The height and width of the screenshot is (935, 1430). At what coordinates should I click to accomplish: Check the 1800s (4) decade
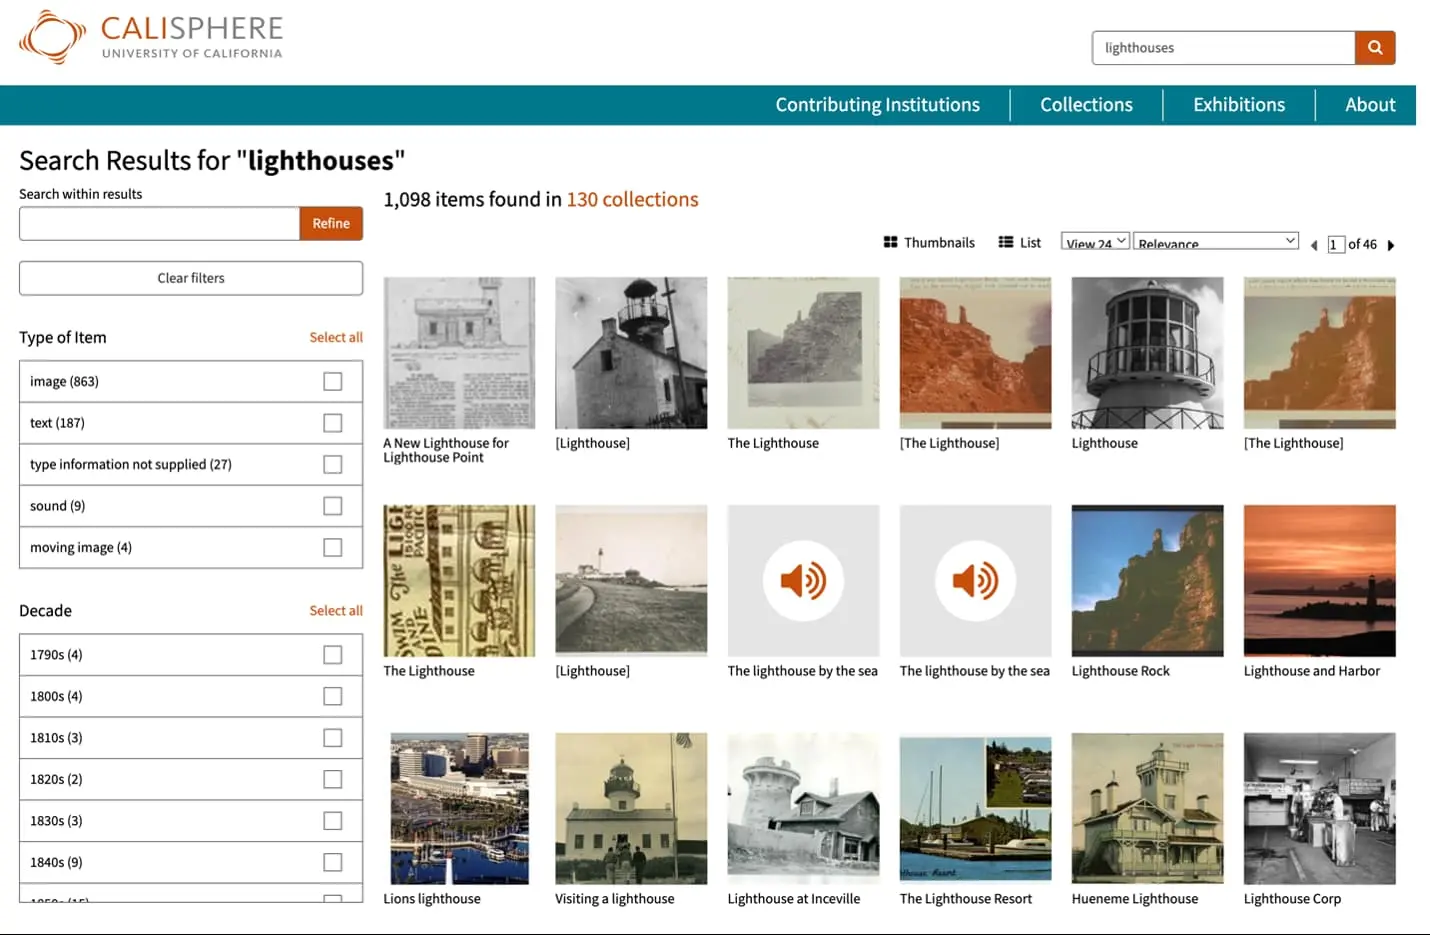coord(333,696)
